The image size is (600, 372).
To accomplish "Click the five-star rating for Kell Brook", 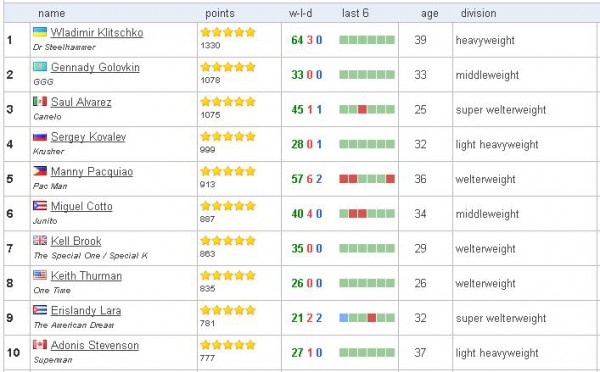I will (228, 241).
